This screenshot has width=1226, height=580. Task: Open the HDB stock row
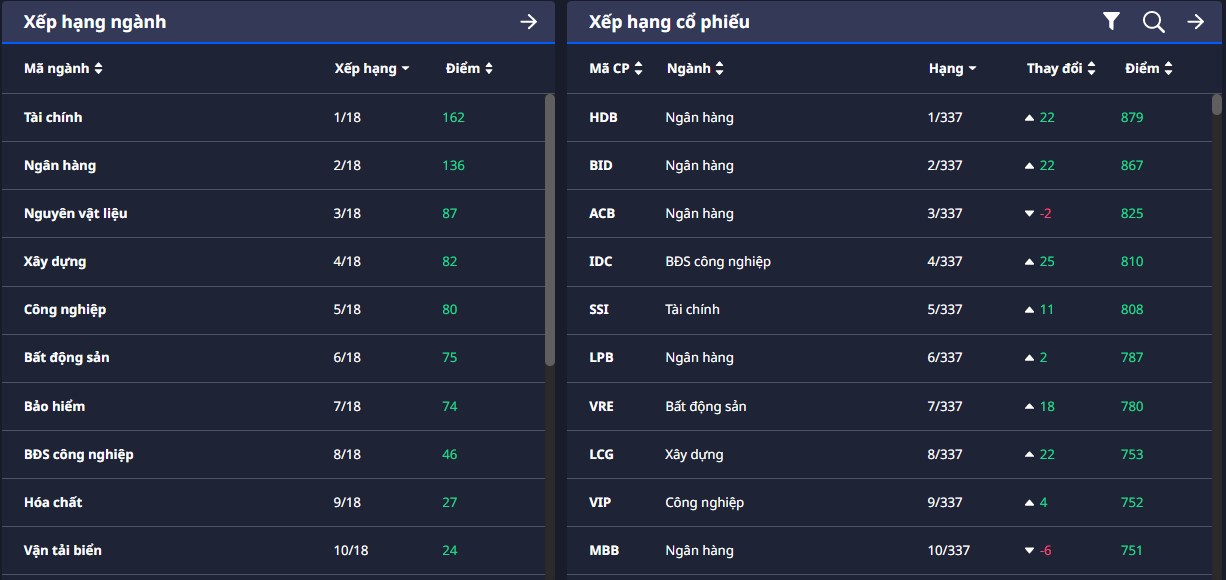pos(603,118)
